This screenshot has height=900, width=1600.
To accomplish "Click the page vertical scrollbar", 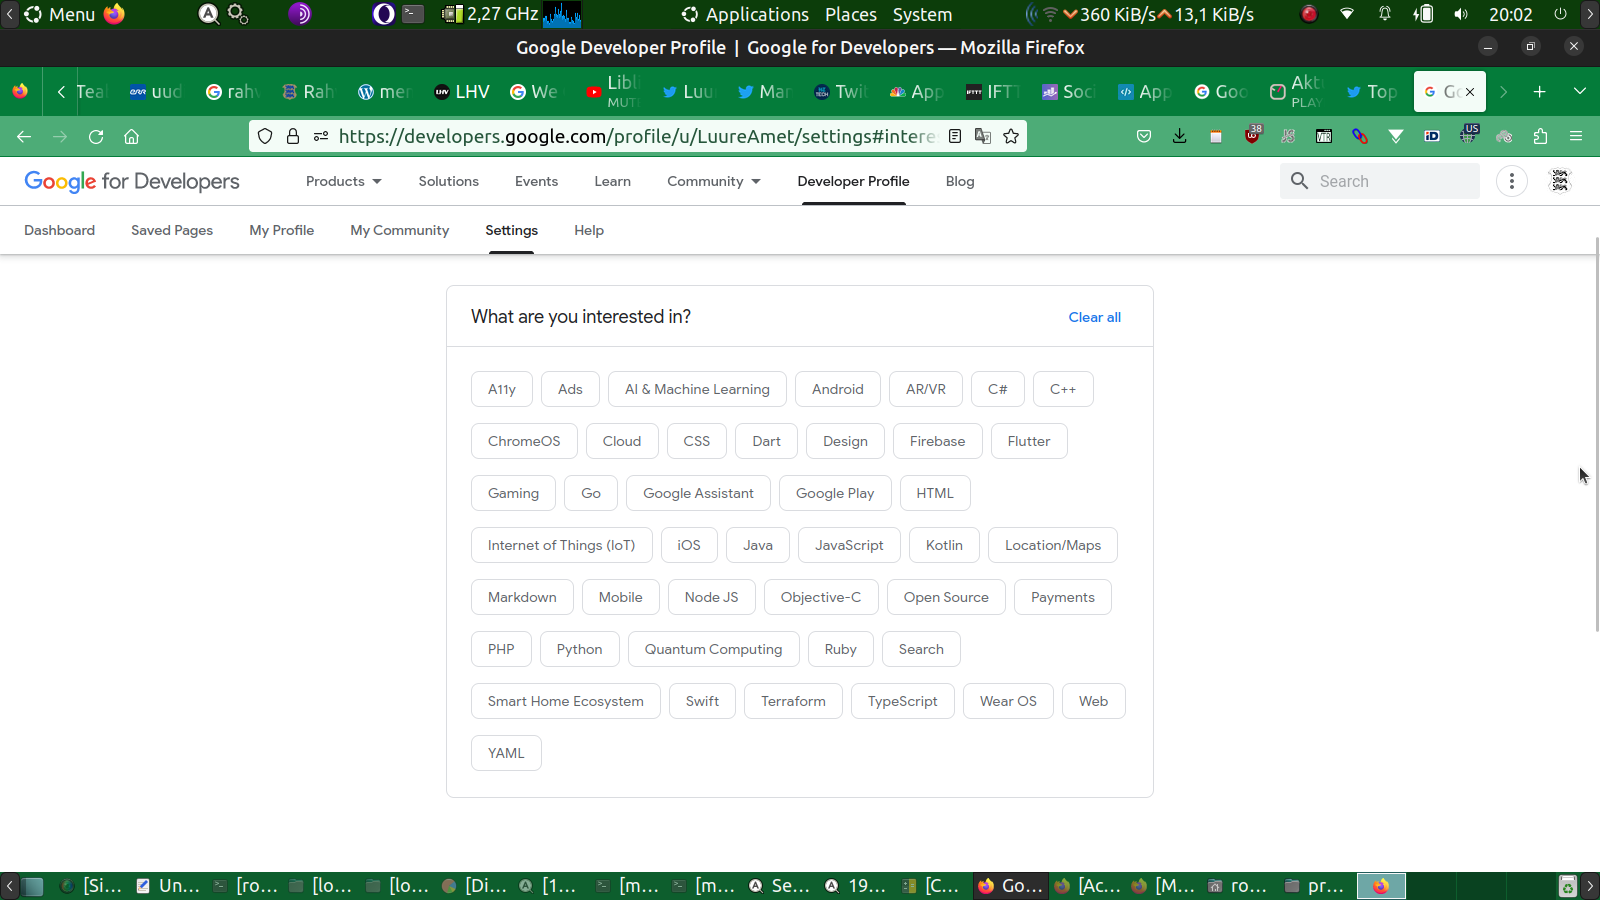I will click(x=1597, y=435).
